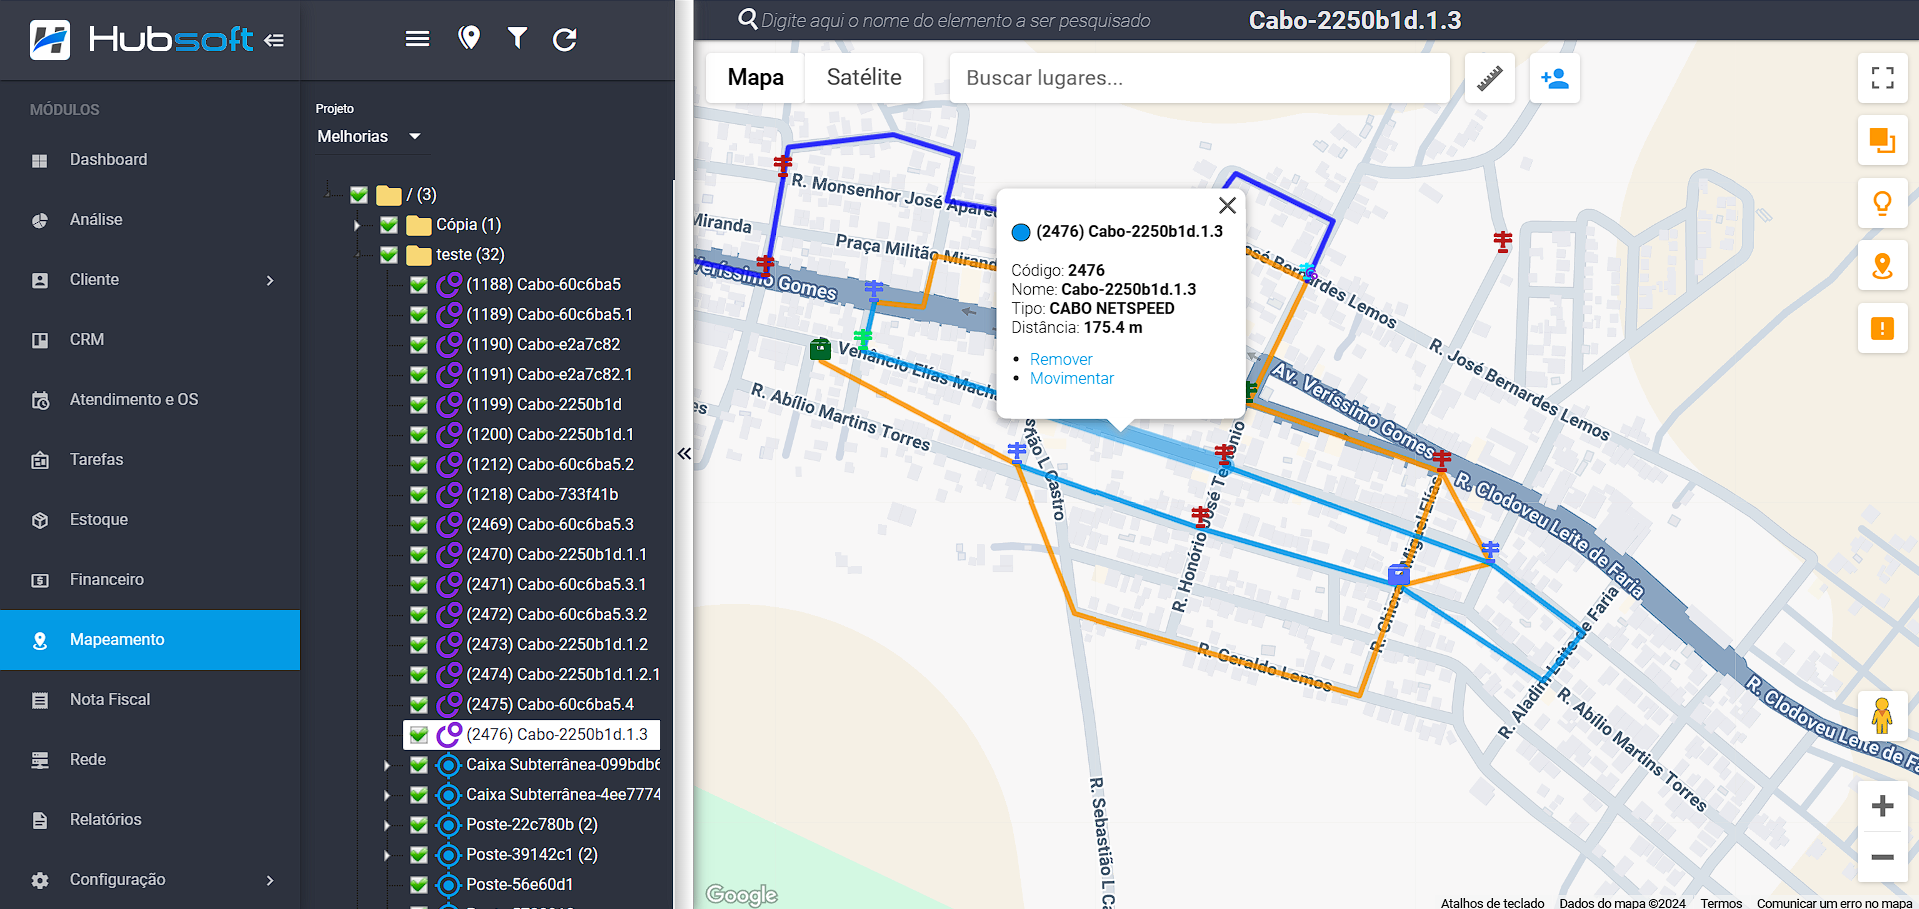Uncheck Poste-56e60d1 visibility checkbox
The image size is (1919, 909).
419,885
